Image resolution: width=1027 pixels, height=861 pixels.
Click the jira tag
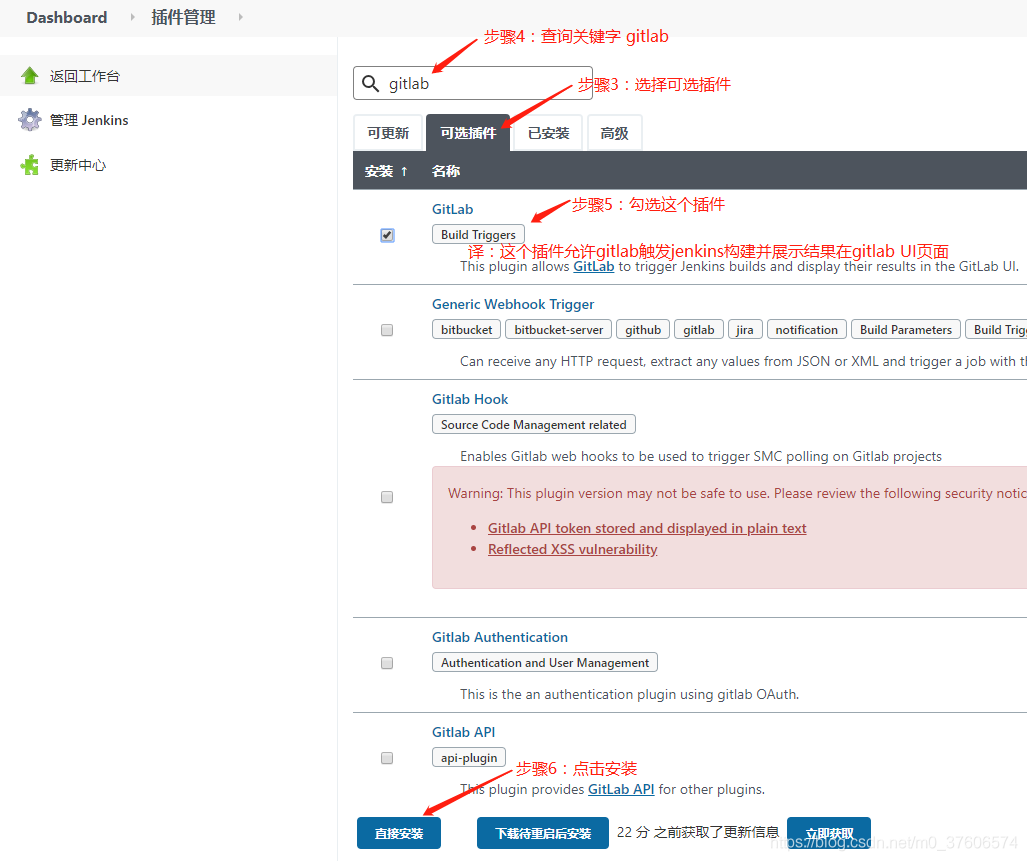[x=745, y=329]
